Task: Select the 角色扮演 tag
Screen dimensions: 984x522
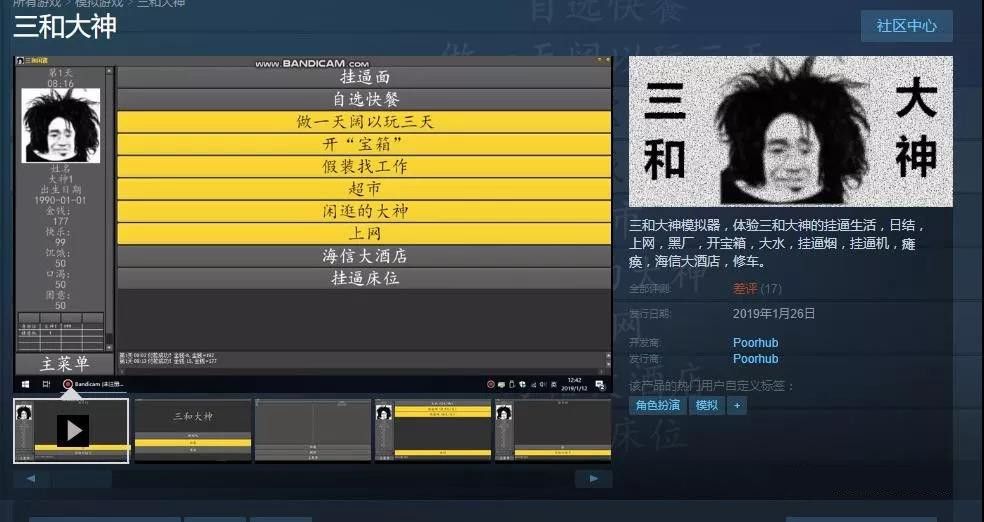Action: click(658, 405)
